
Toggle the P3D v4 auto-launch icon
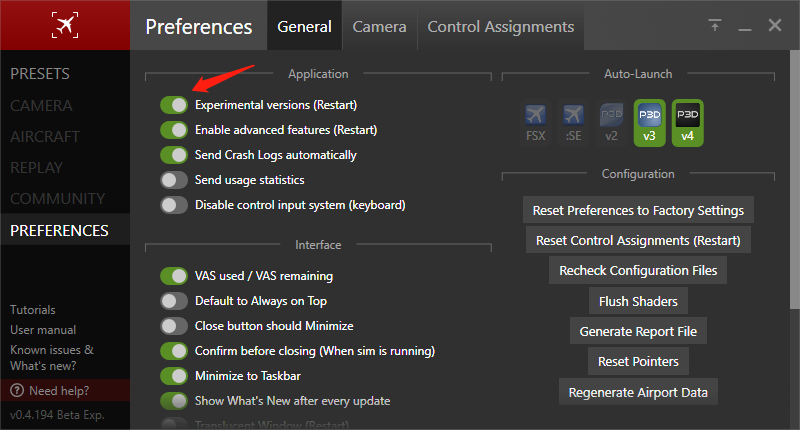[x=688, y=123]
